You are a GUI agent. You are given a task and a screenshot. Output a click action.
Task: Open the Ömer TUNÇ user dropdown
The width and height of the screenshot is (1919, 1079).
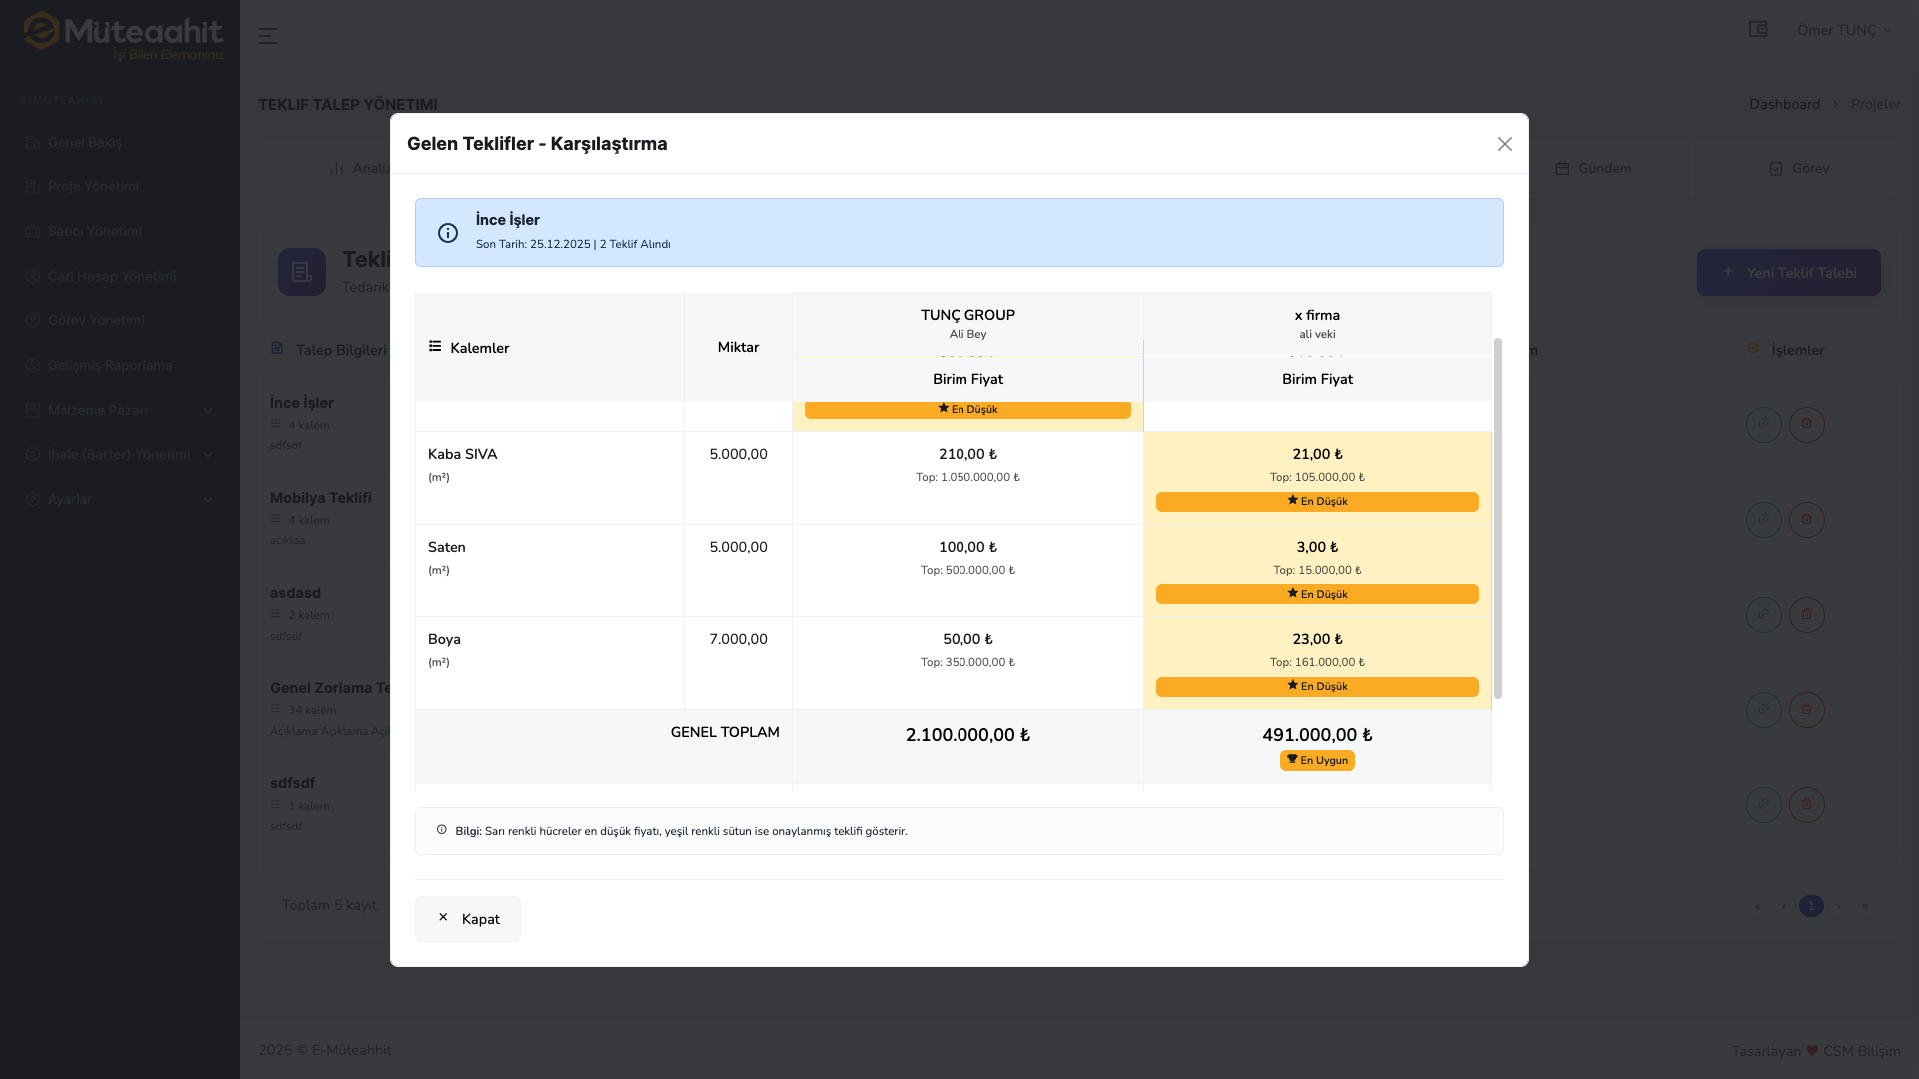click(1843, 30)
